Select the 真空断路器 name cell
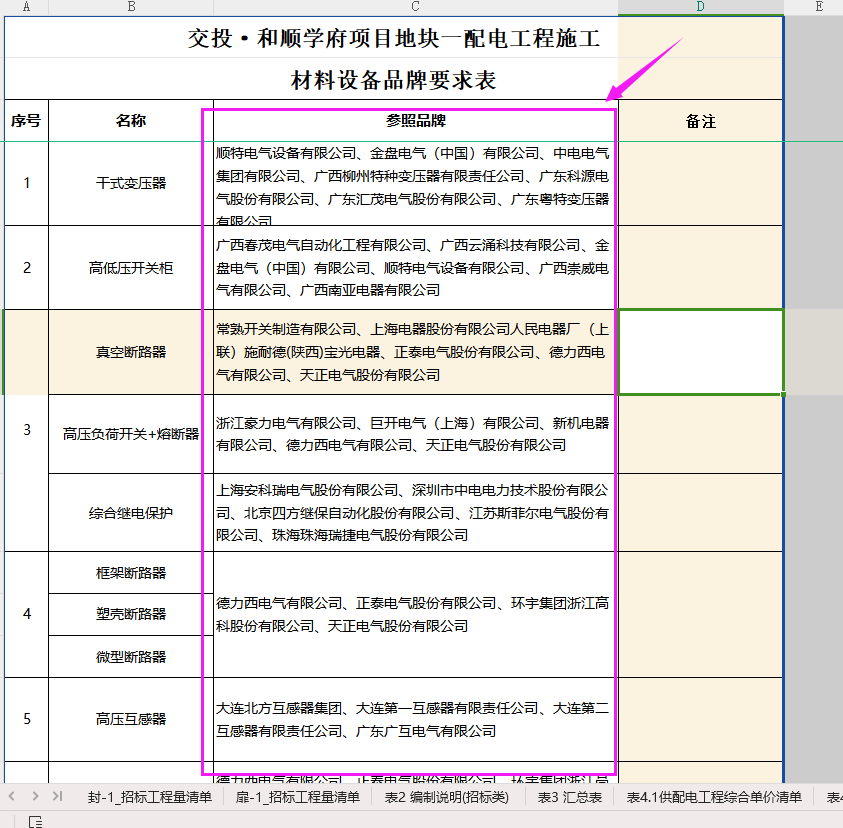843x828 pixels. (131, 352)
